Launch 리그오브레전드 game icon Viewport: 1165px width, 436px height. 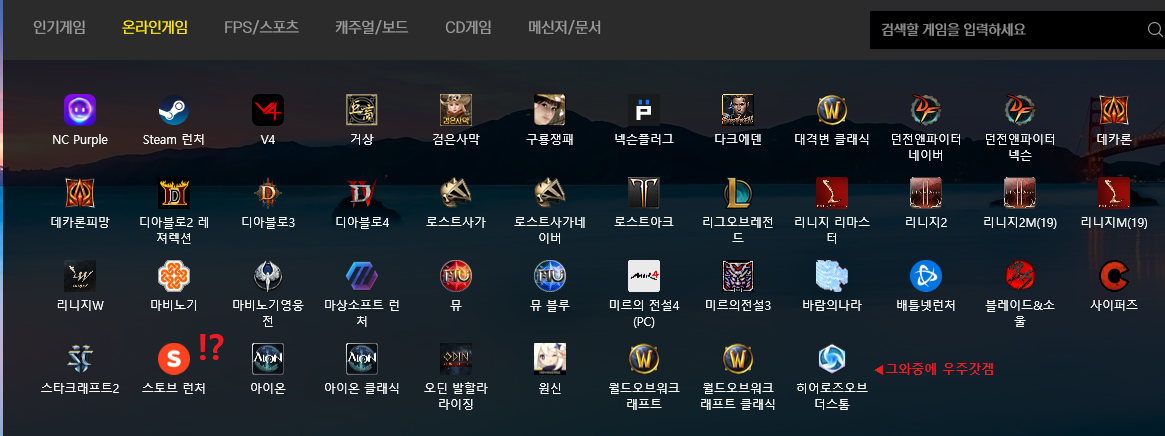[x=738, y=193]
